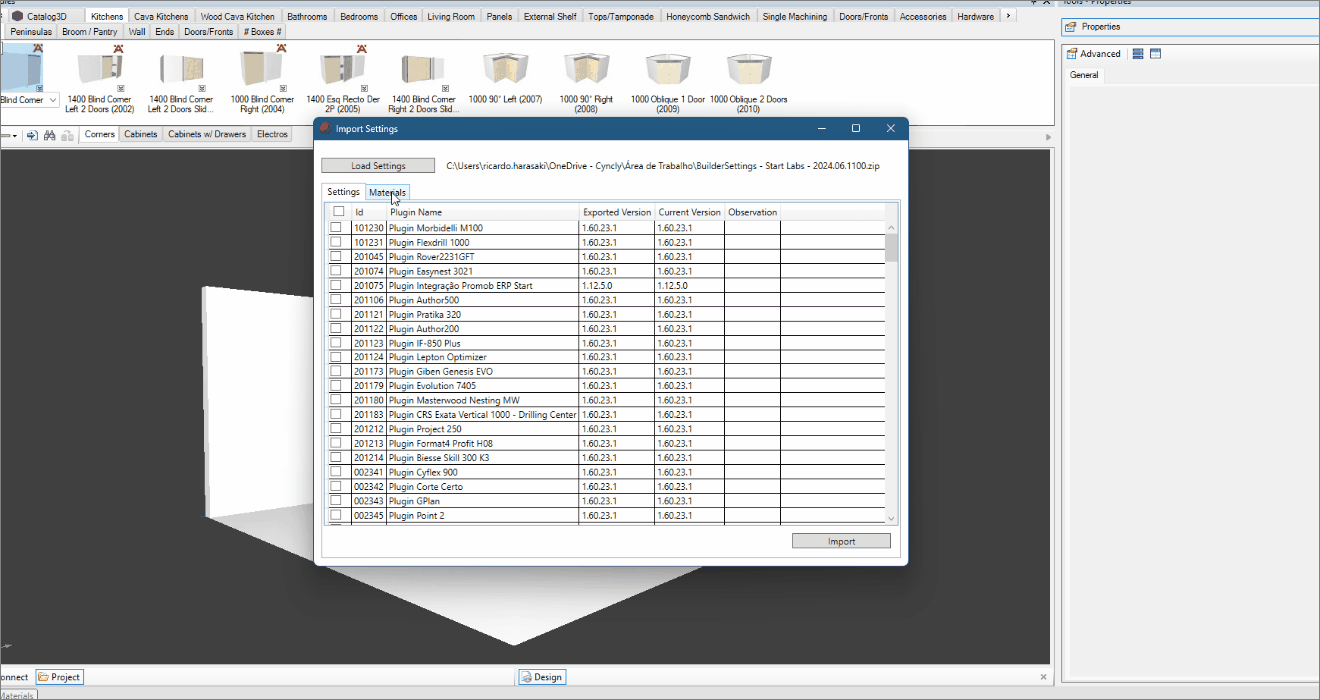This screenshot has height=700, width=1320.
Task: Select the 1400 Esq Recto Der 2P (2005) thumbnail
Action: click(x=343, y=68)
